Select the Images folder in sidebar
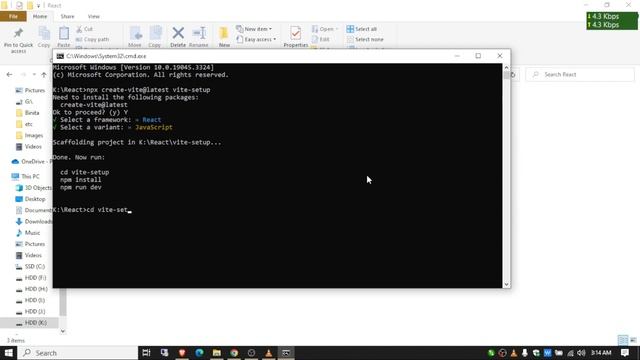Screen dimensions: 640x360 click(29, 135)
